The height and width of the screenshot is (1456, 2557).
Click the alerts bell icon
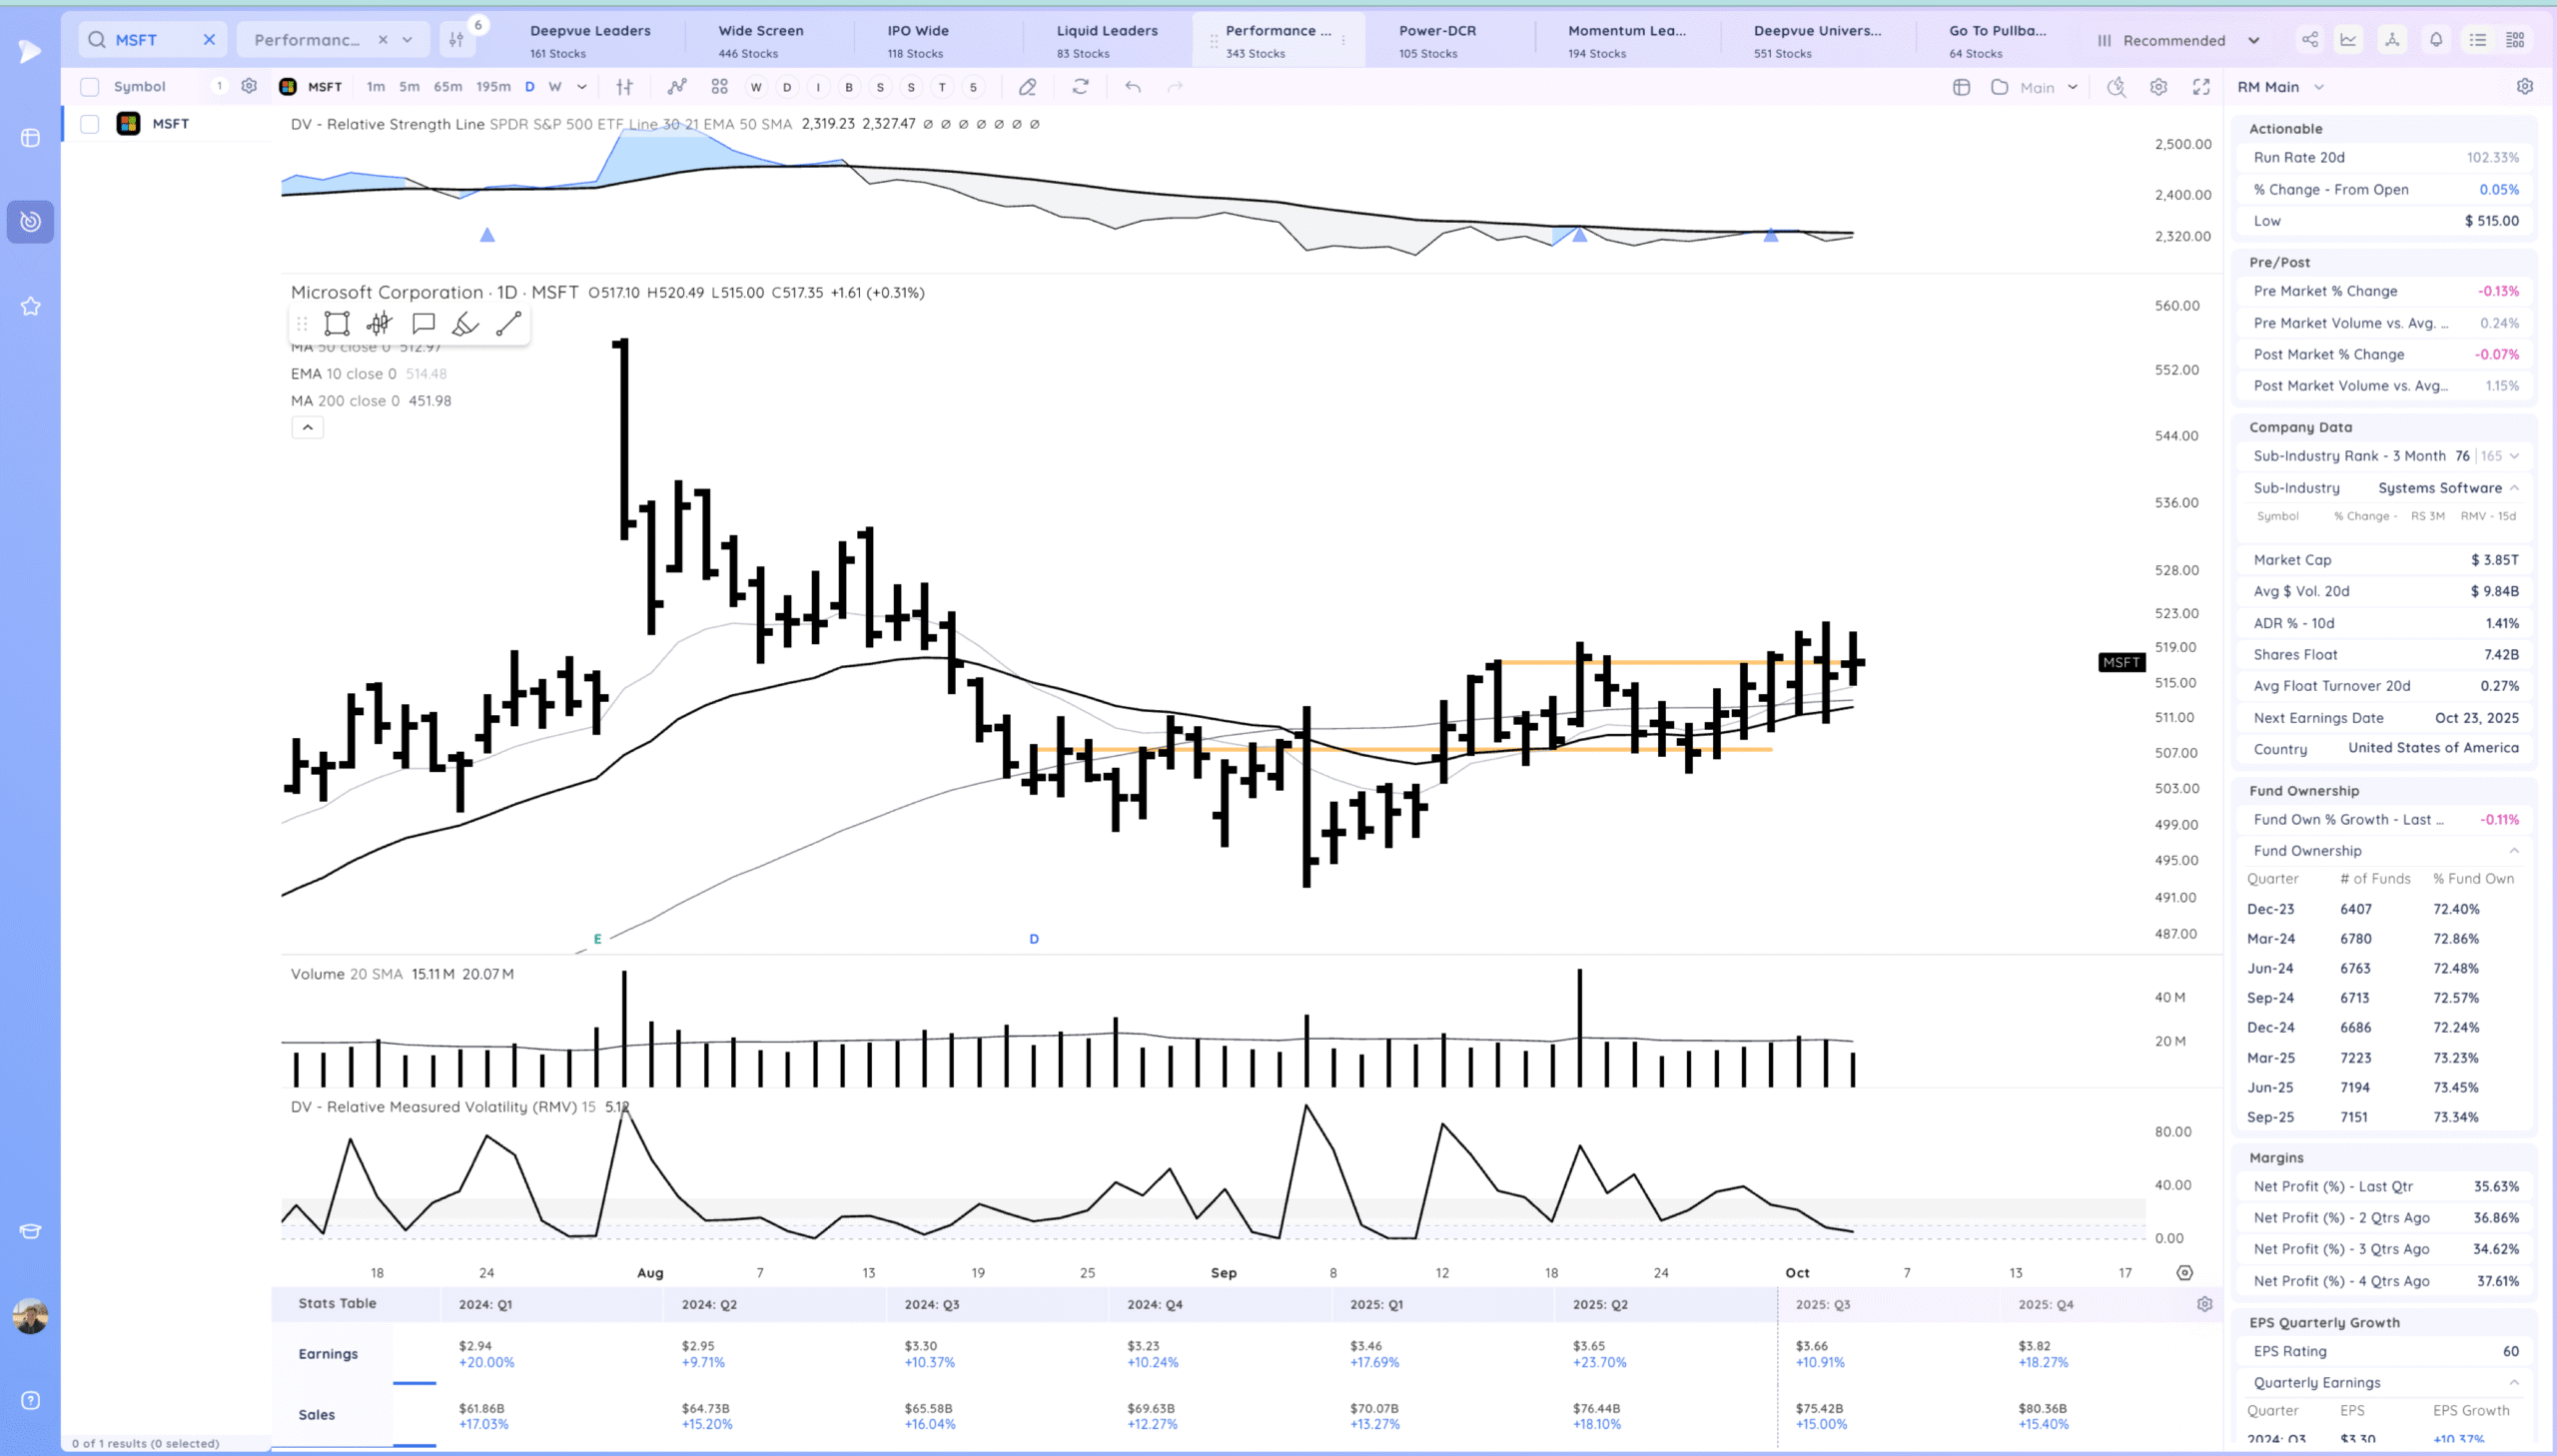click(2435, 40)
